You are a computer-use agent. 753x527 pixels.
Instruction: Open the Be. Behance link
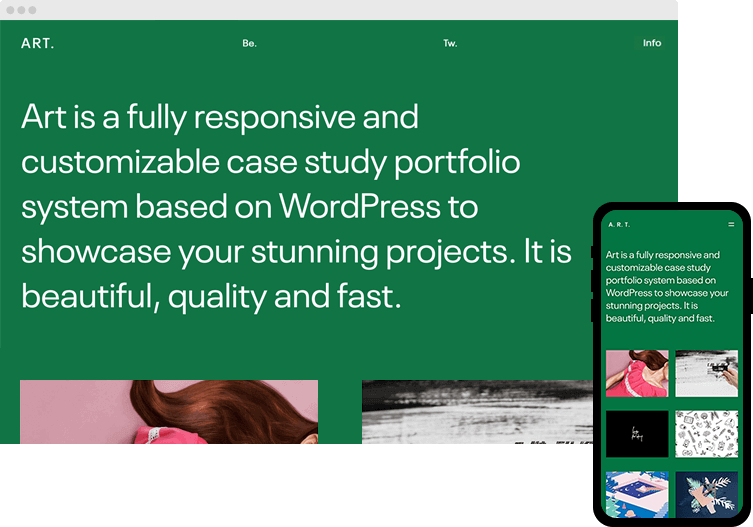tap(249, 44)
